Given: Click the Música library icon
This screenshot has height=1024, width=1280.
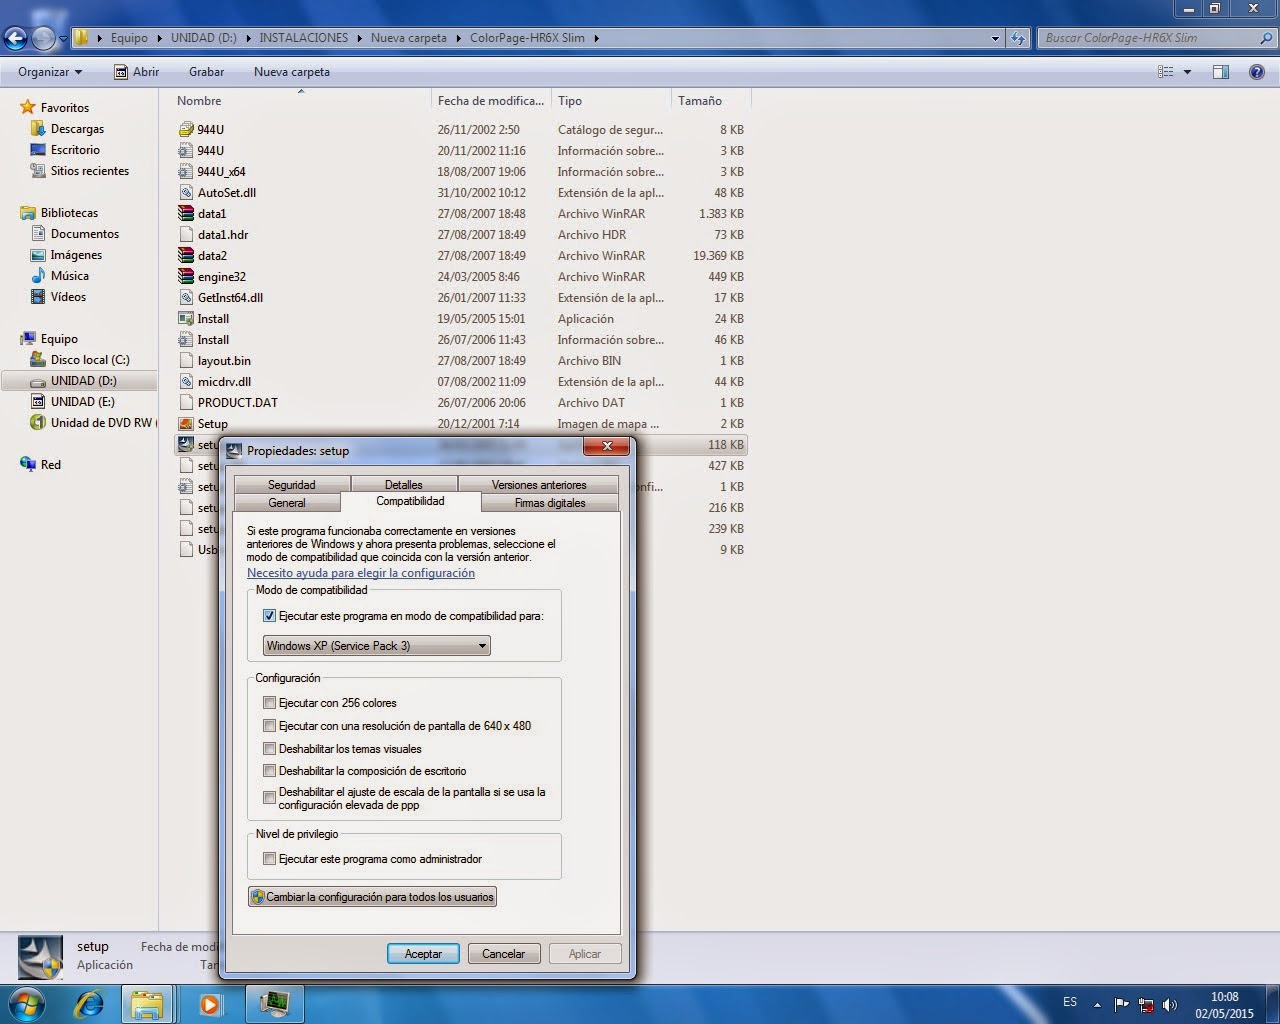Looking at the screenshot, I should pos(38,275).
